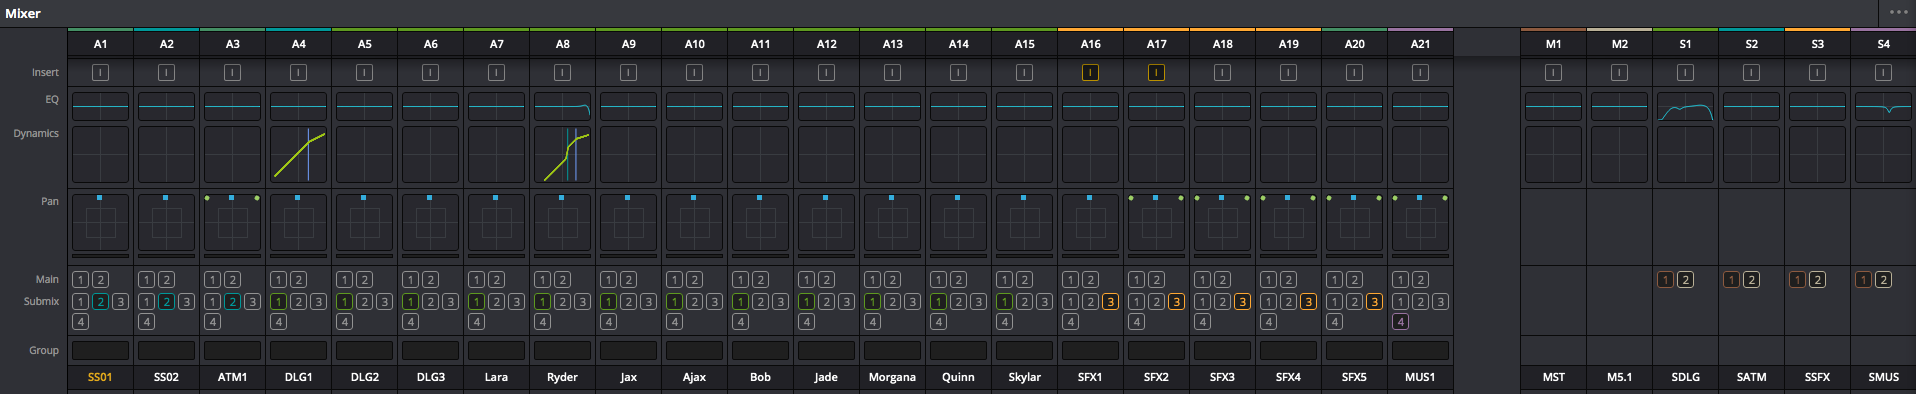Click the Insert button on bus S1
This screenshot has height=394, width=1916.
coord(1685,72)
